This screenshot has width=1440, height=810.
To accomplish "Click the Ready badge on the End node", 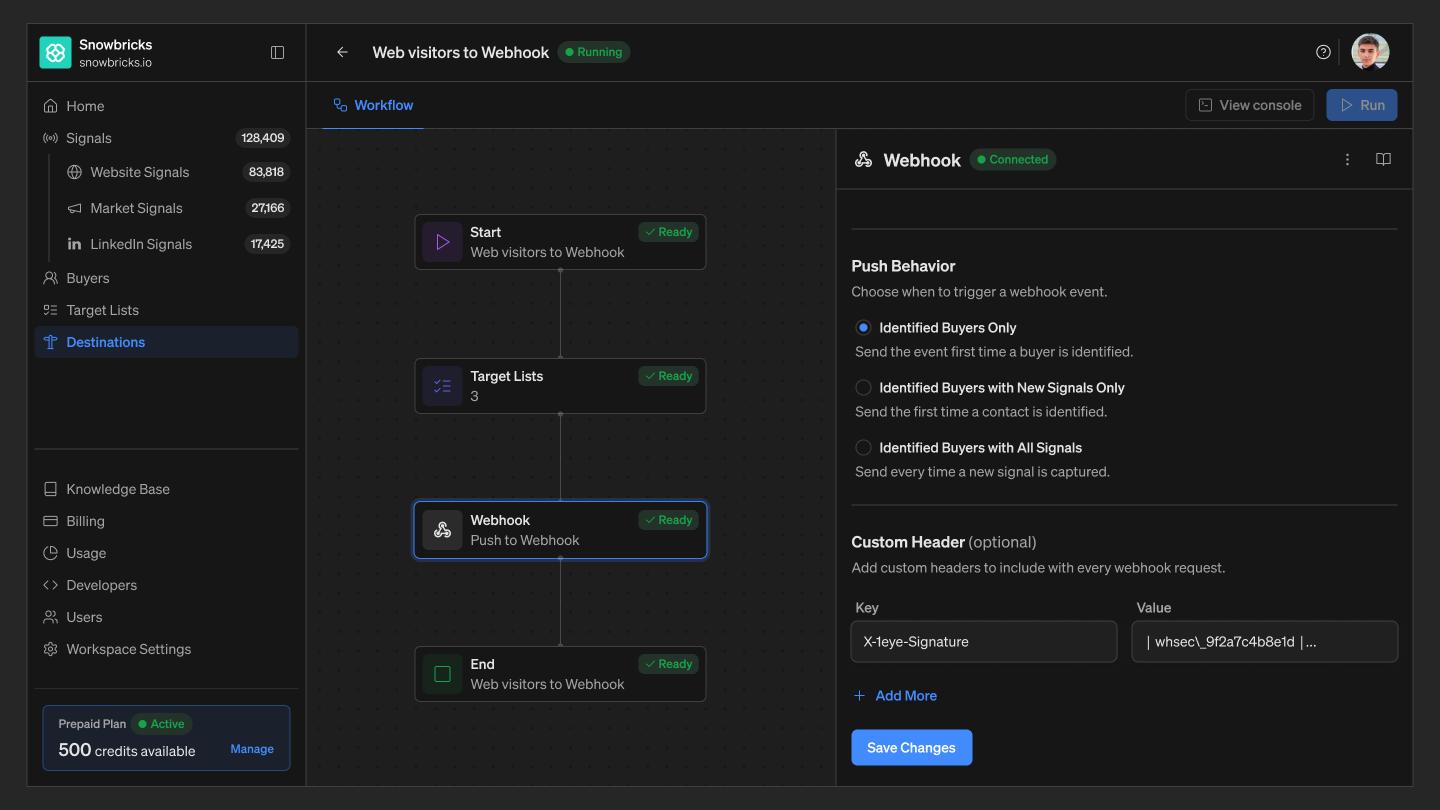I will pos(668,664).
